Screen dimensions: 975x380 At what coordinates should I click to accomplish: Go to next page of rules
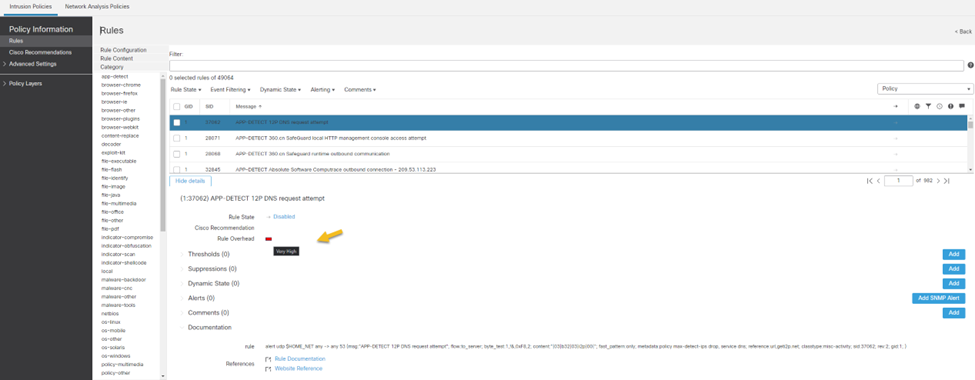pos(938,181)
